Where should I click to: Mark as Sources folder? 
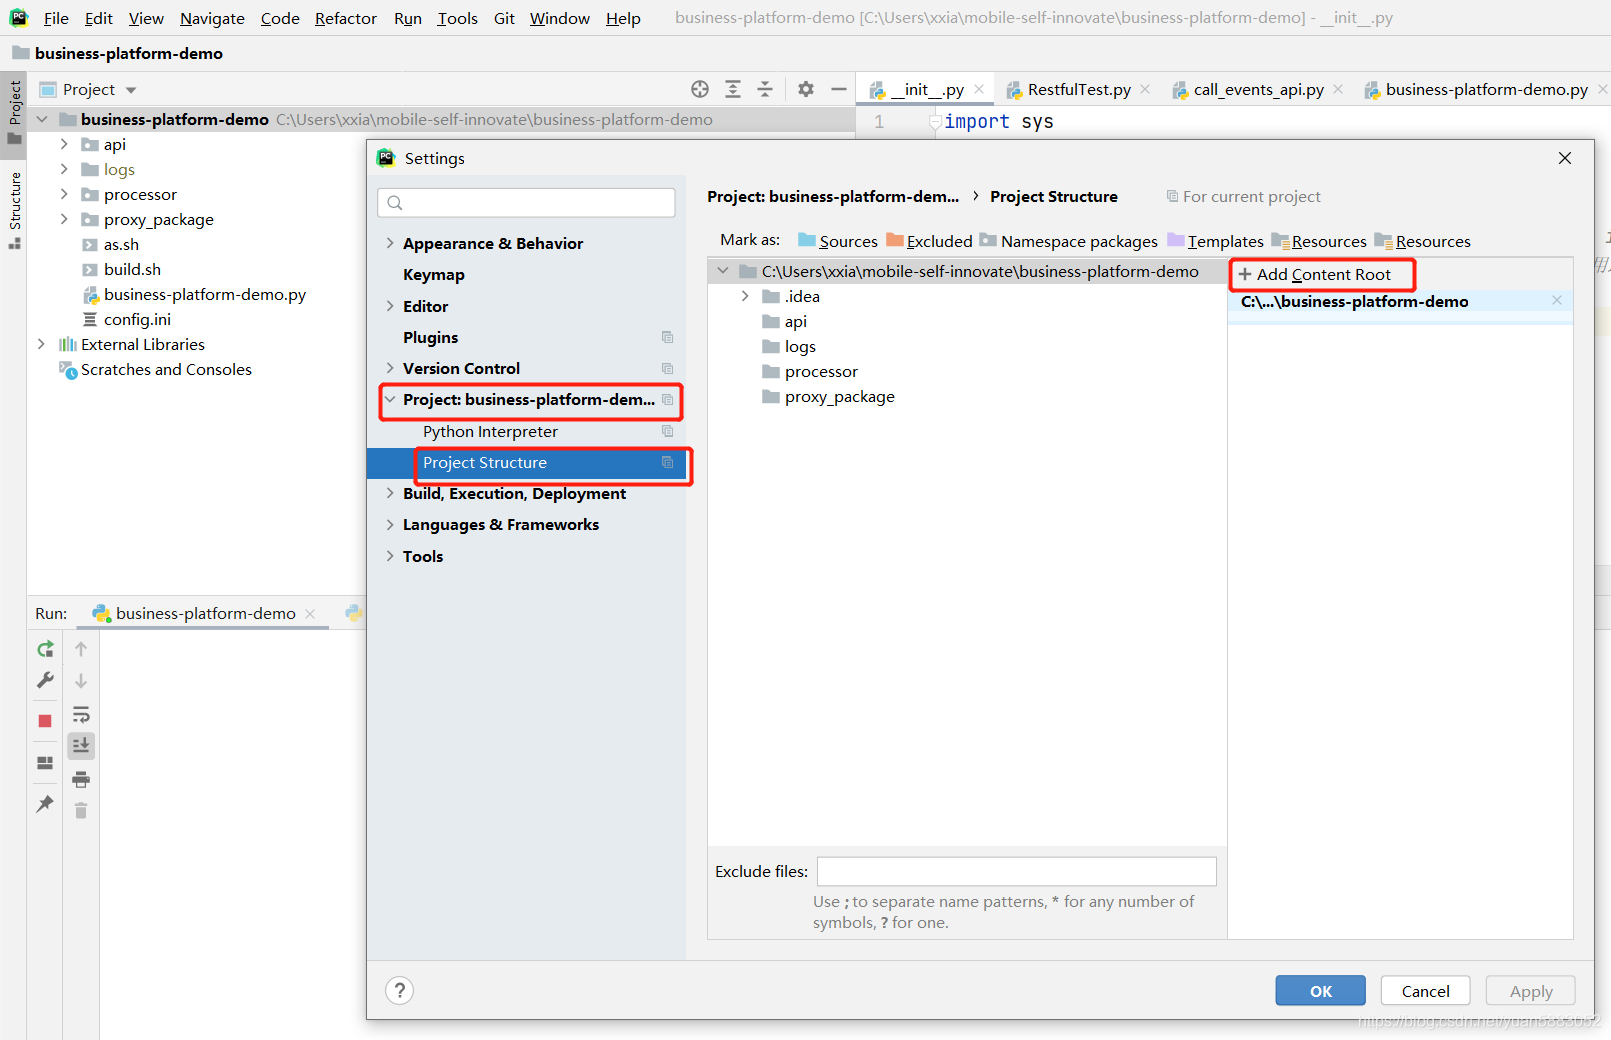(838, 241)
